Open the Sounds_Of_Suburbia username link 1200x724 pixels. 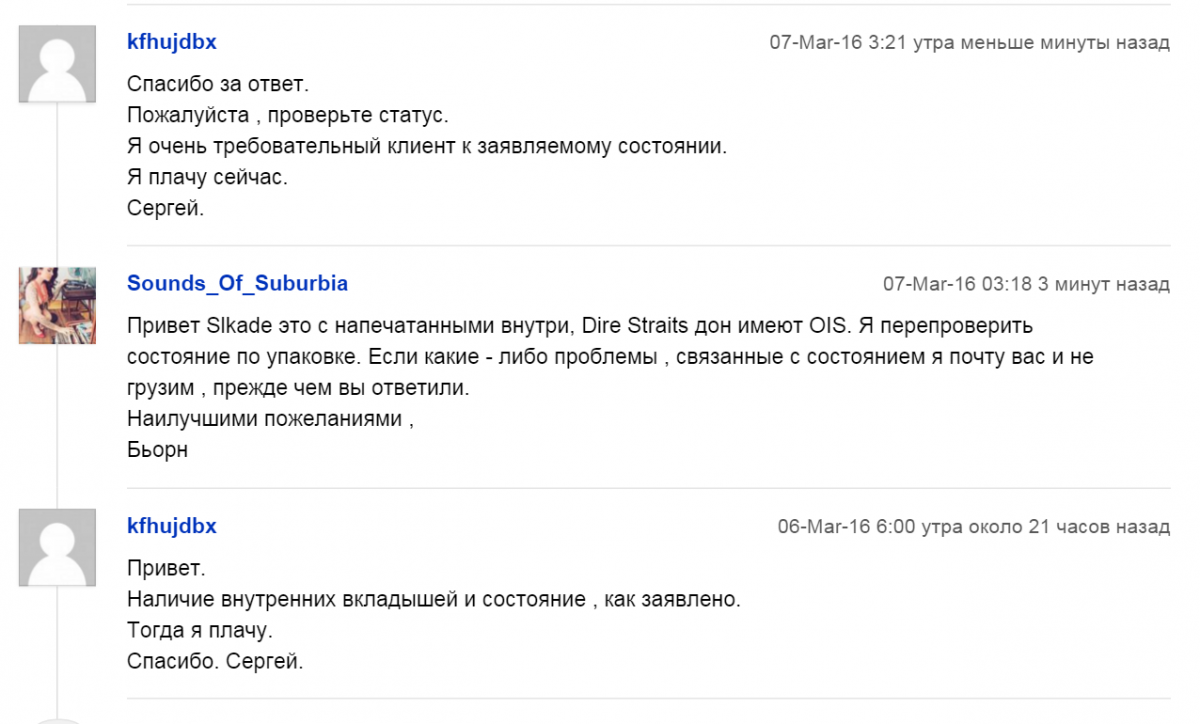coord(237,283)
